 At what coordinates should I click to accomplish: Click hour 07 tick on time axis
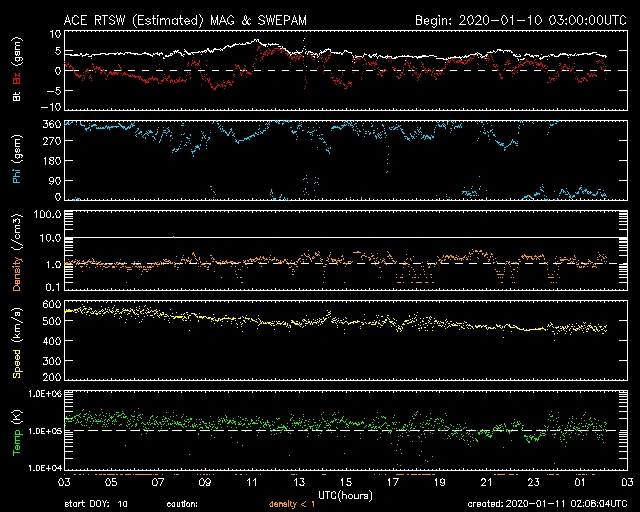(158, 482)
